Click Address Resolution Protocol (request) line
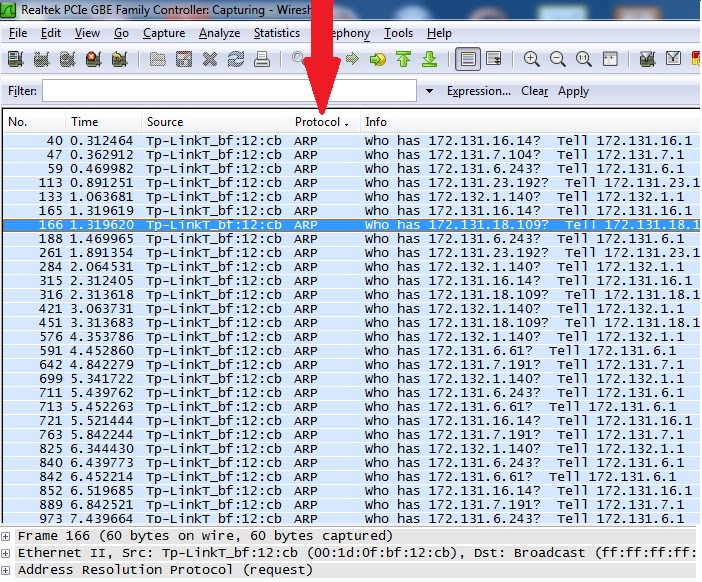 (165, 570)
